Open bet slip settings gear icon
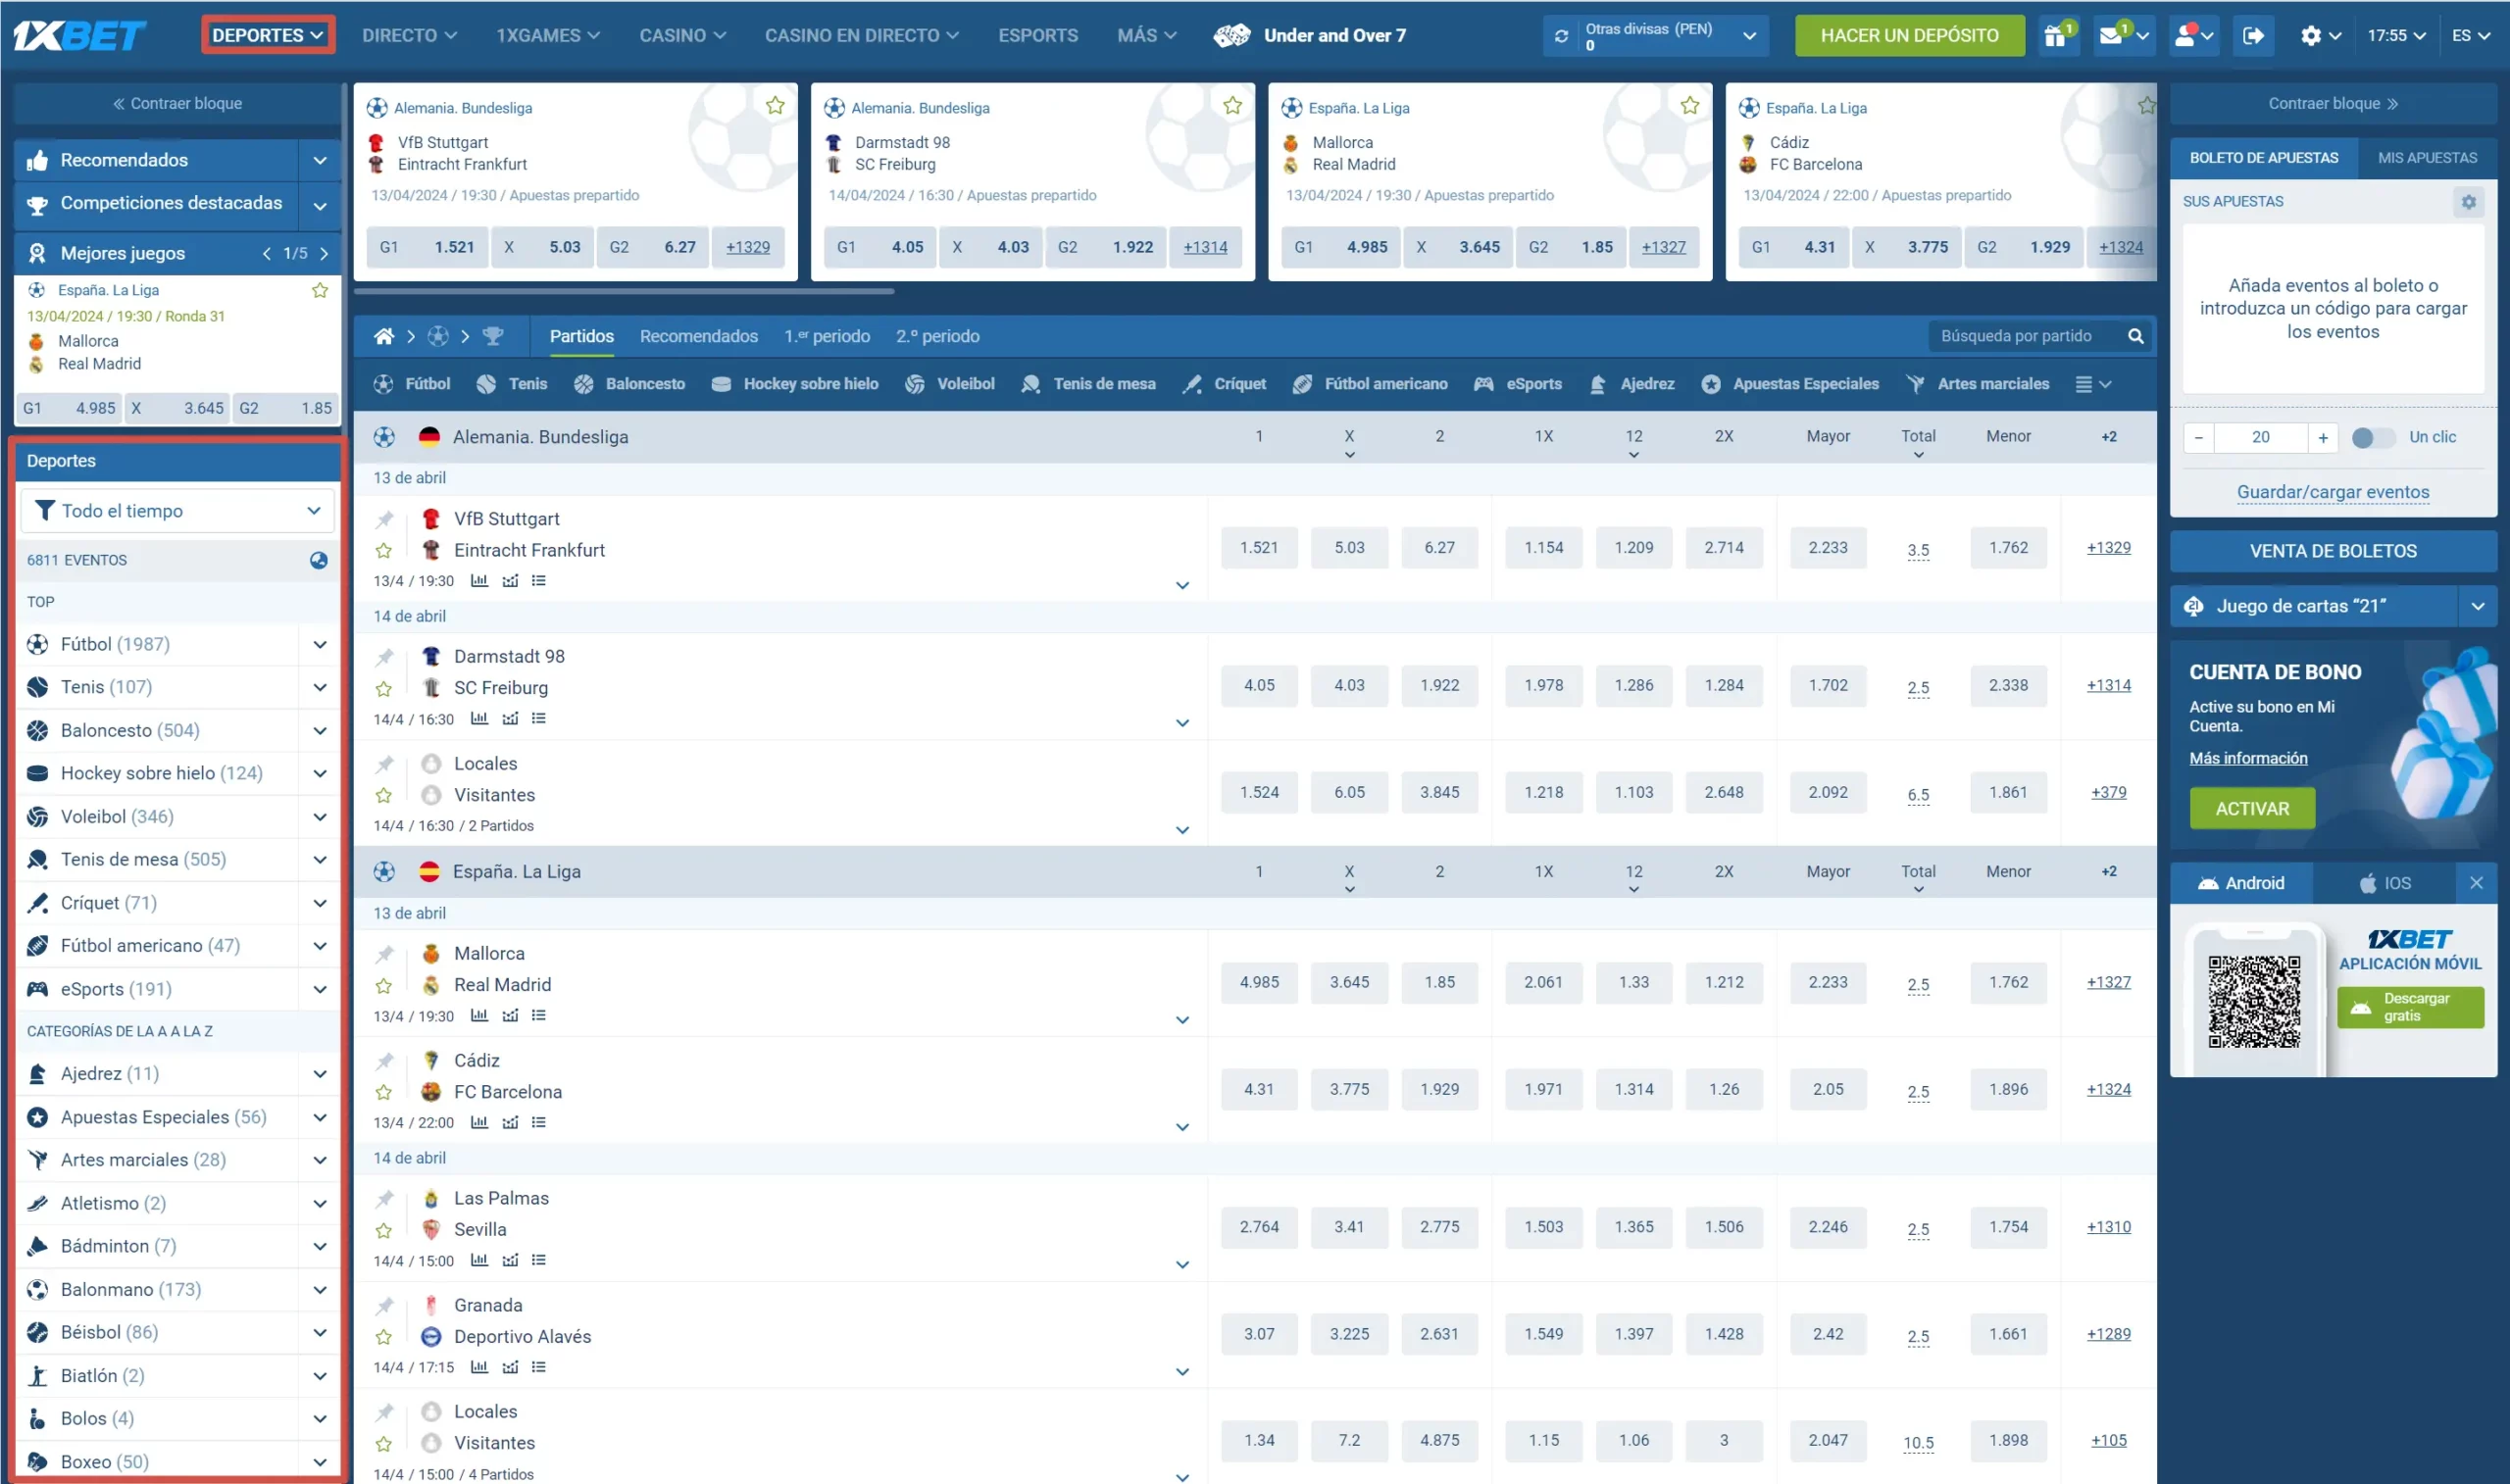2510x1484 pixels. (x=2469, y=202)
